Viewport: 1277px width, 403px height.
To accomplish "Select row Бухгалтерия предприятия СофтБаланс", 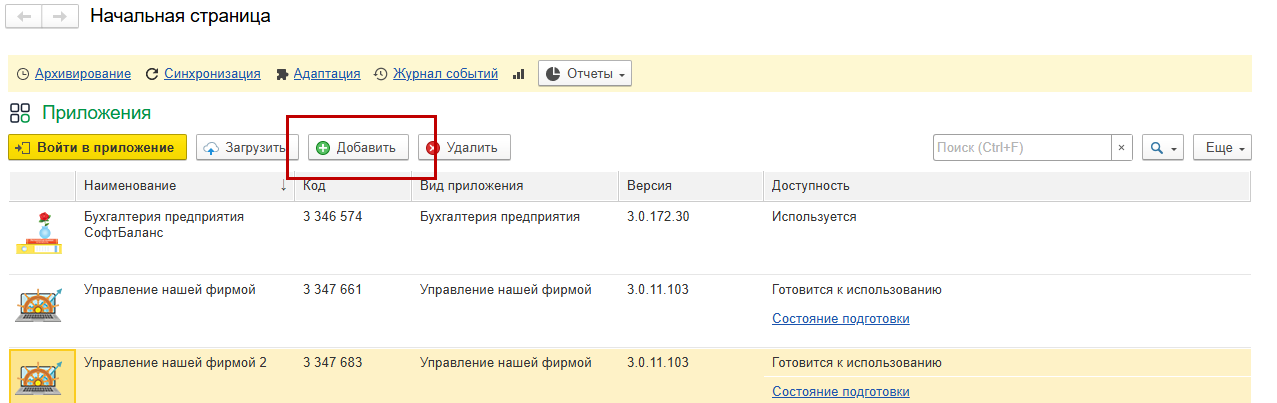I will coord(630,237).
